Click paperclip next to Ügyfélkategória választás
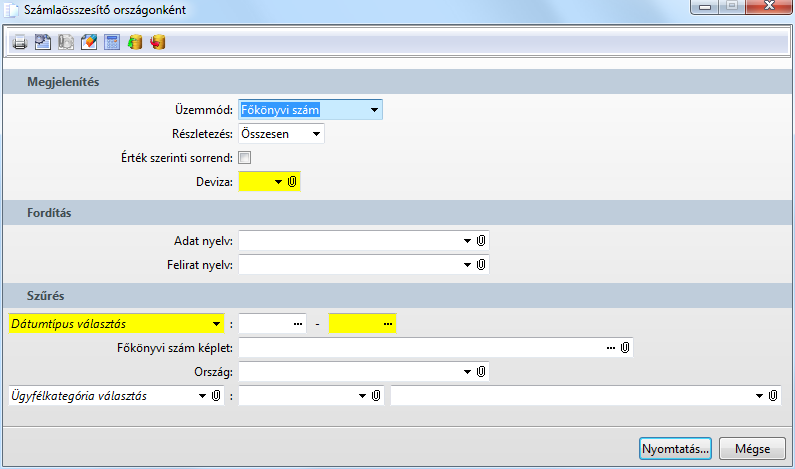The width and height of the screenshot is (795, 469). tap(216, 395)
